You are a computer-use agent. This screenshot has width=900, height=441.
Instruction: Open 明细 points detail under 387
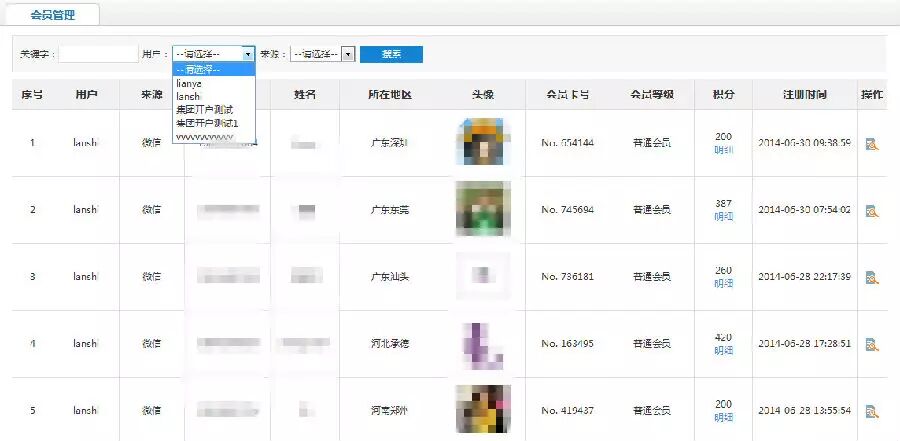(723, 216)
